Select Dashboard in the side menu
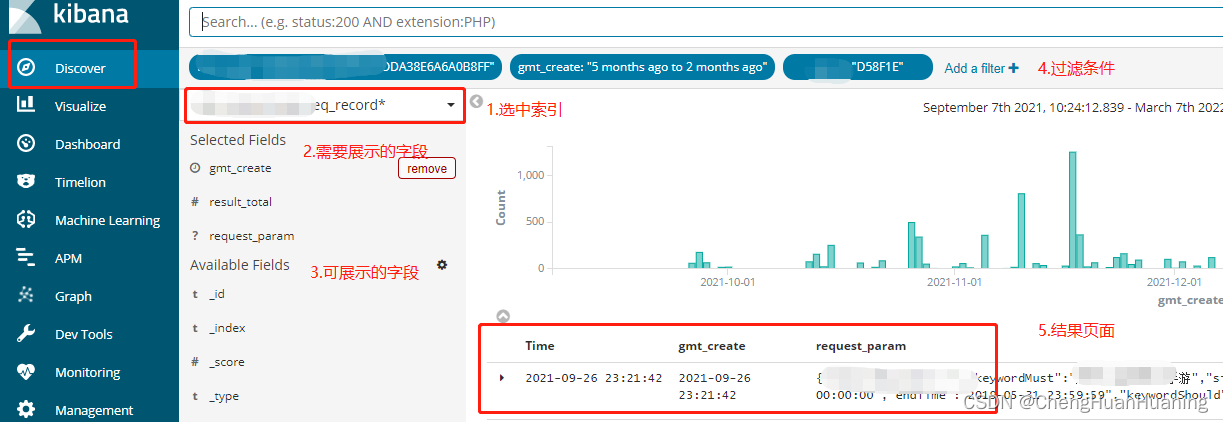 pyautogui.click(x=87, y=144)
